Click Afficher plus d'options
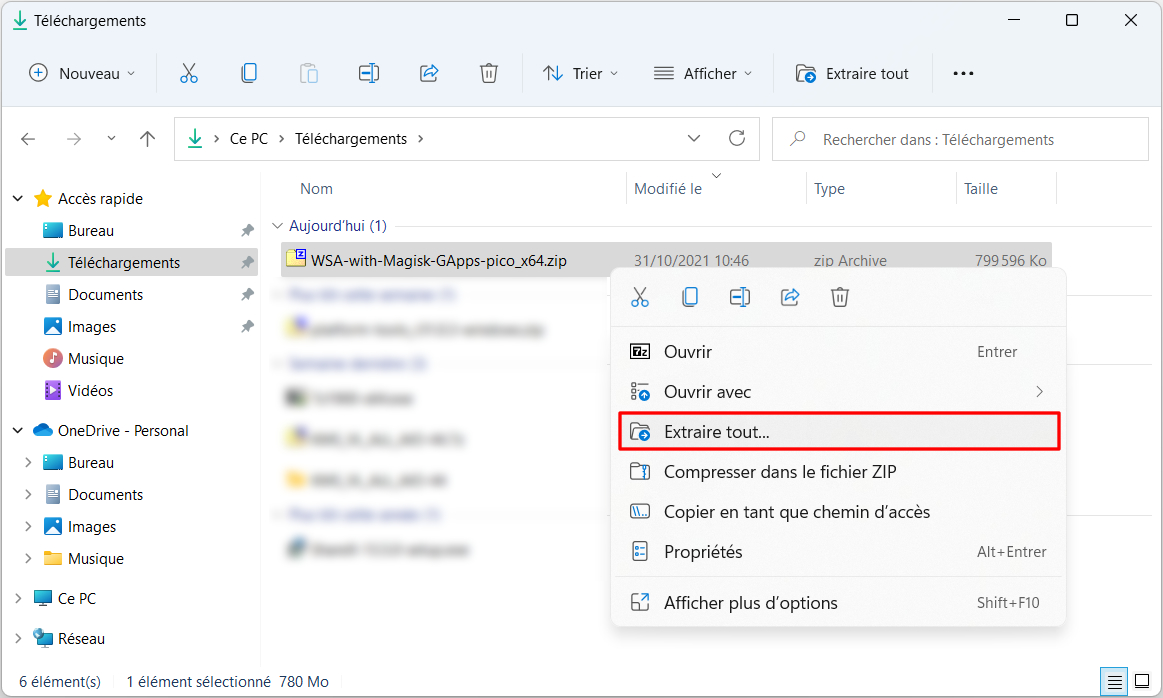This screenshot has width=1163, height=698. pos(838,603)
